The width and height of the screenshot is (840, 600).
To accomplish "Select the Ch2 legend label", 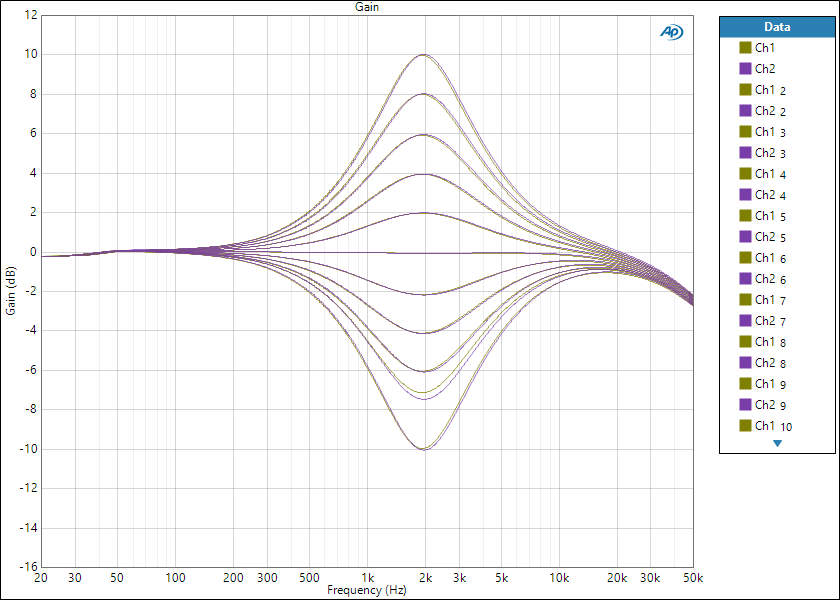I will (765, 69).
